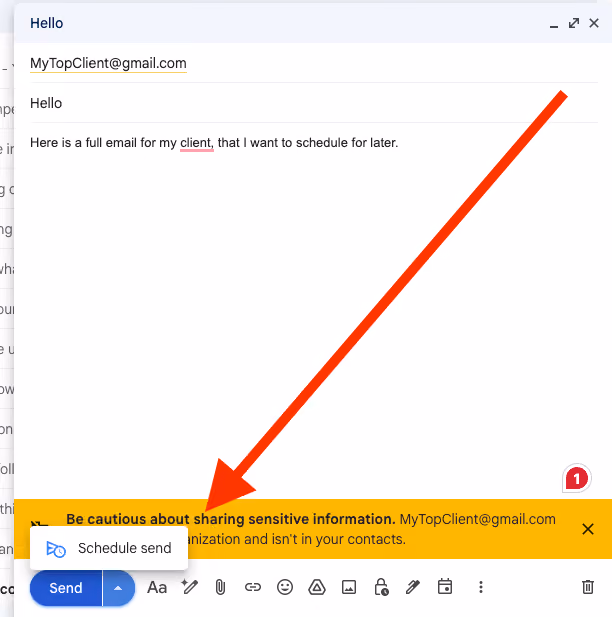Open formatting options (Aa) icon
The height and width of the screenshot is (617, 612).
pyautogui.click(x=157, y=587)
